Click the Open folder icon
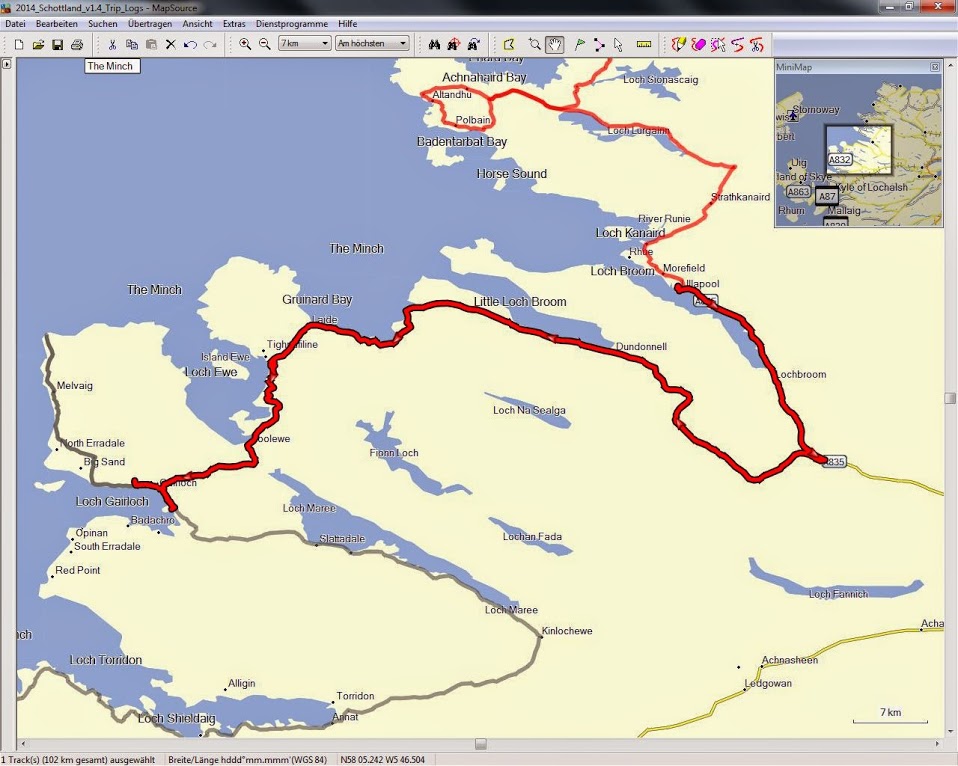The height and width of the screenshot is (766, 958). (x=38, y=44)
